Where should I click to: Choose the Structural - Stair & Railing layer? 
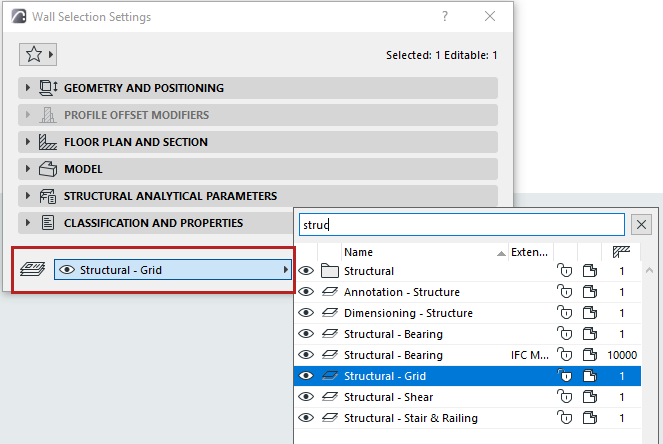pos(411,418)
